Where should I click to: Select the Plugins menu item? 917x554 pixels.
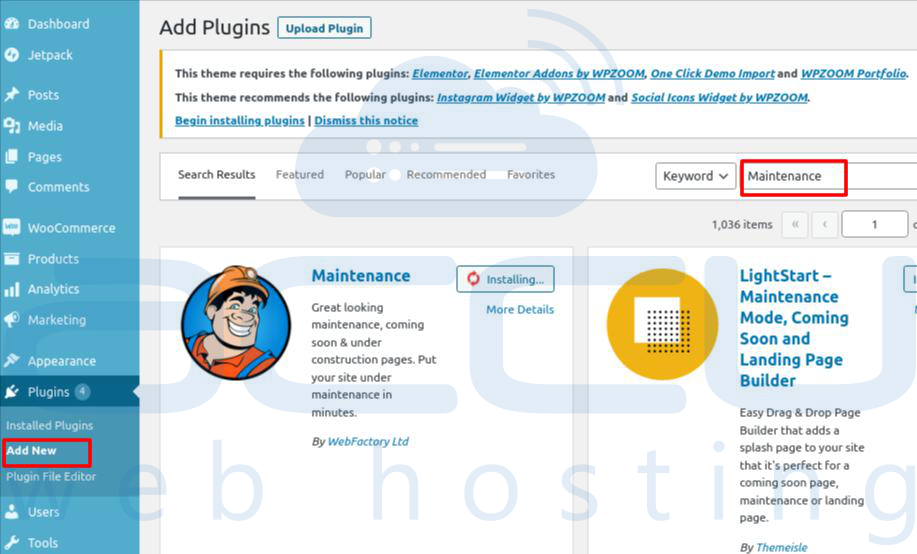click(x=49, y=392)
